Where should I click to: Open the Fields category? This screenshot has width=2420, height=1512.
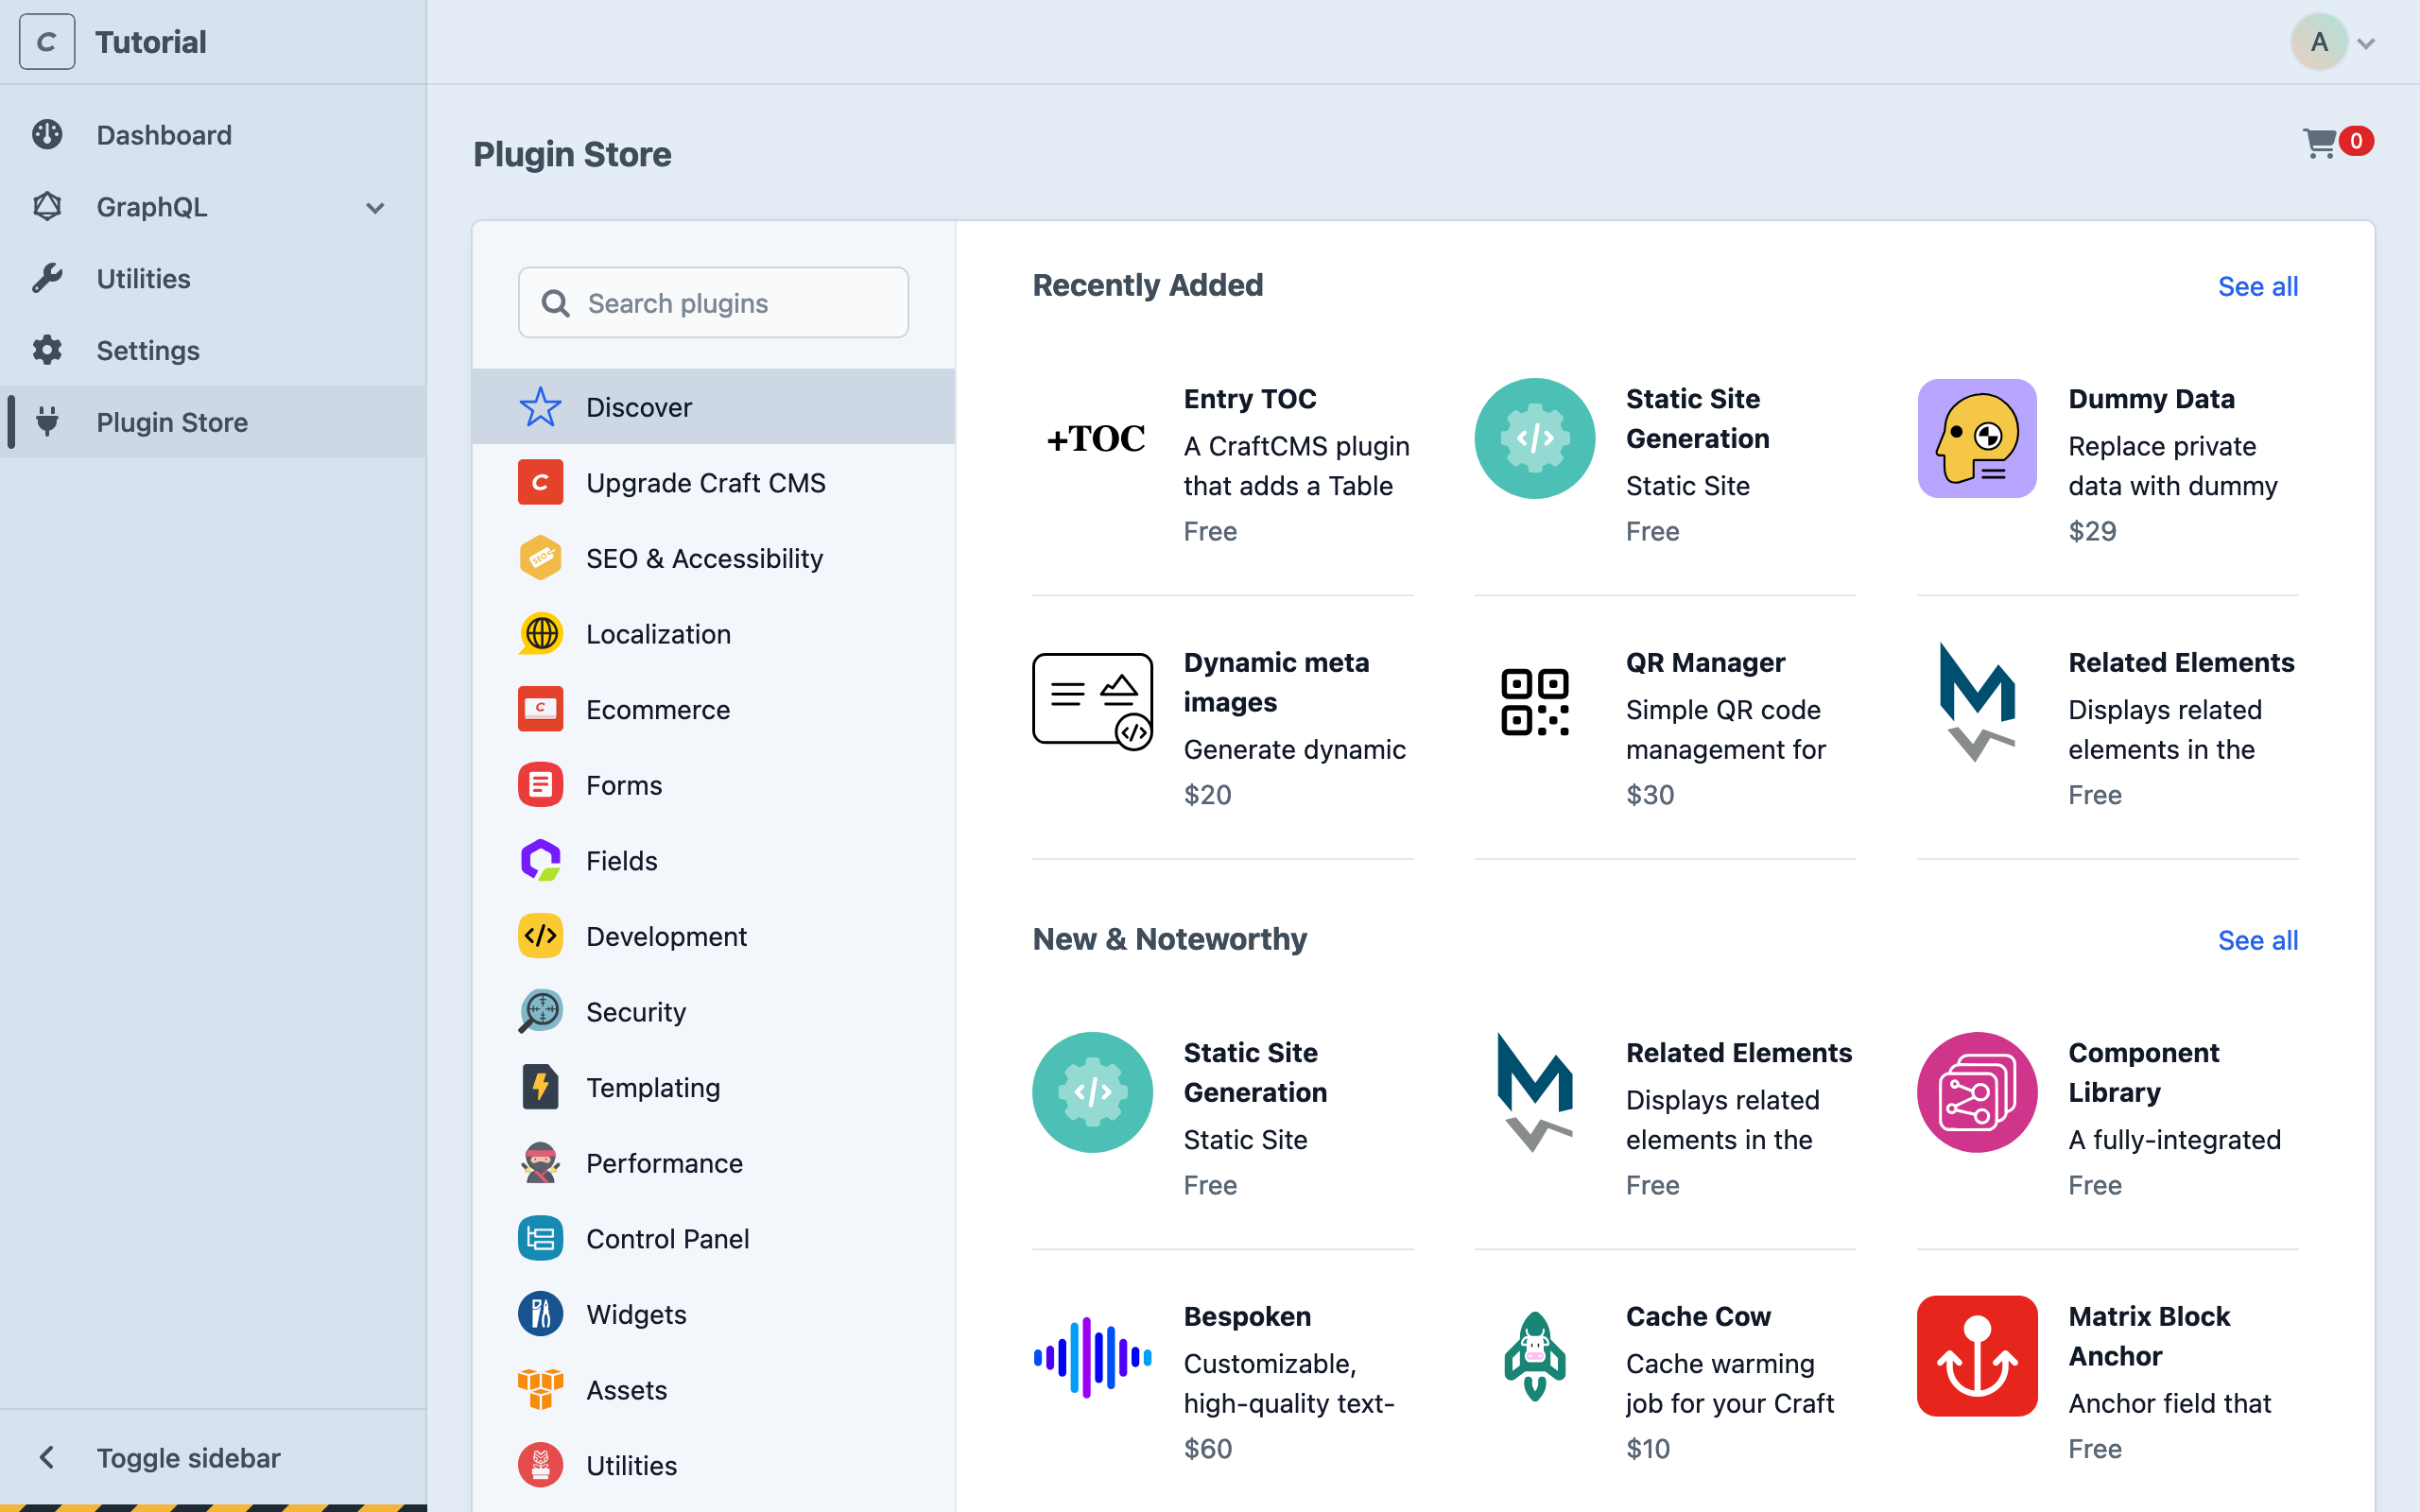point(621,860)
